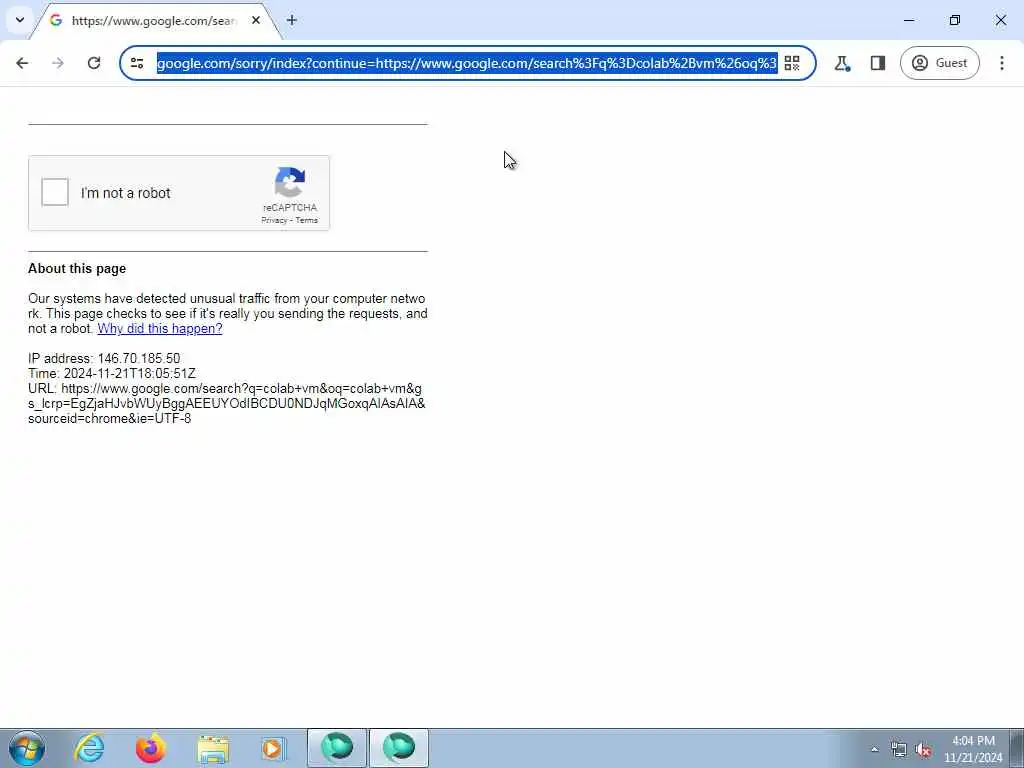Open network status tray icon
The width and height of the screenshot is (1024, 768).
pos(899,749)
